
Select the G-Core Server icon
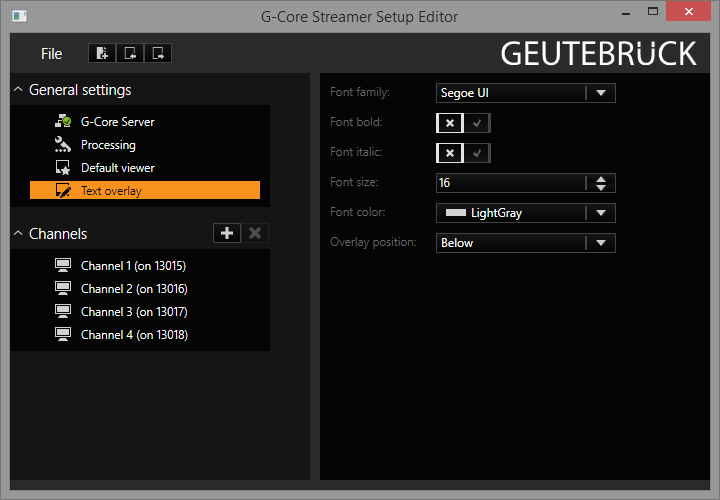click(63, 121)
